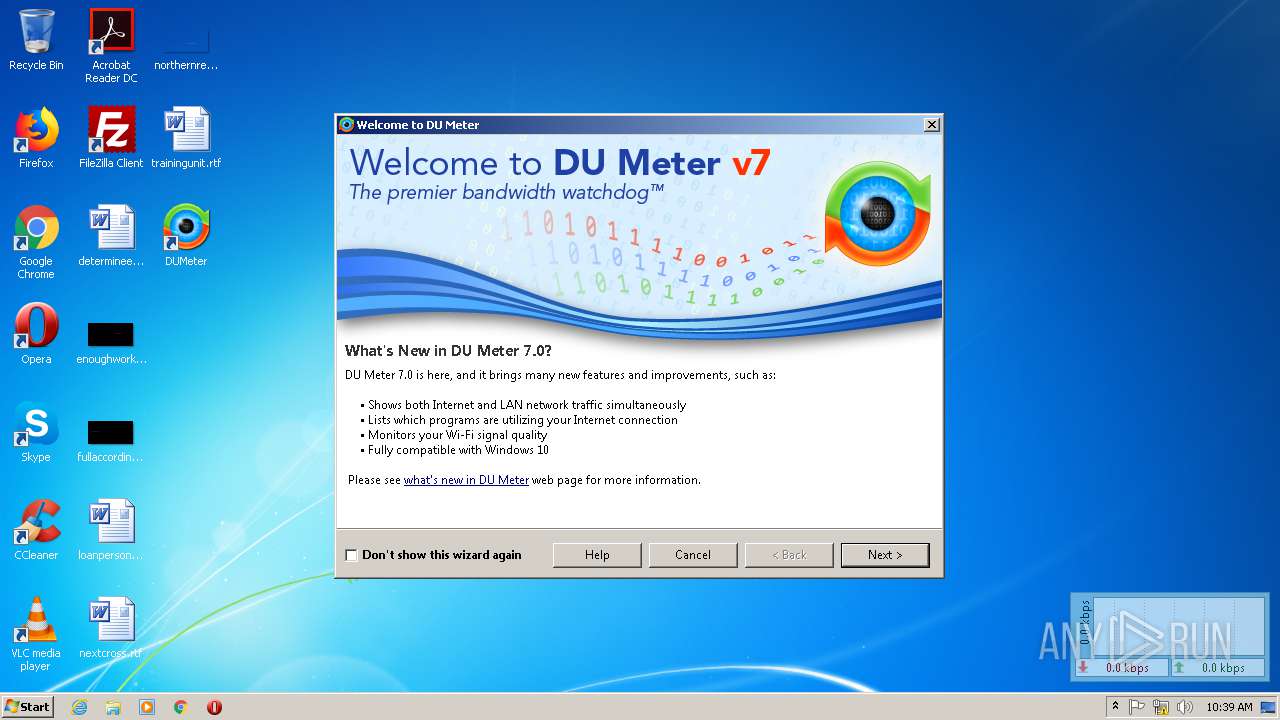Open Firefox desktop shortcut
The height and width of the screenshot is (720, 1280).
(x=36, y=138)
